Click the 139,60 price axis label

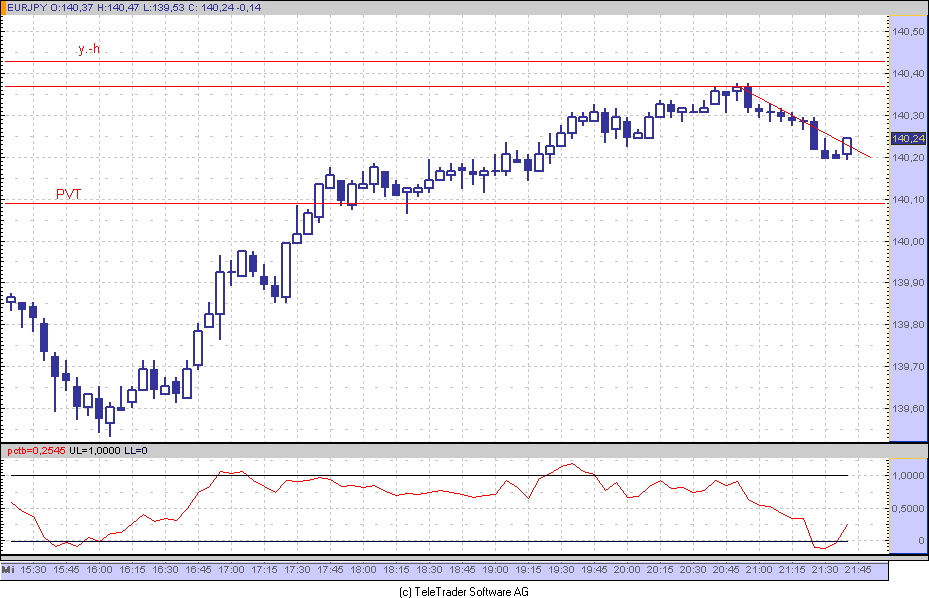point(908,408)
